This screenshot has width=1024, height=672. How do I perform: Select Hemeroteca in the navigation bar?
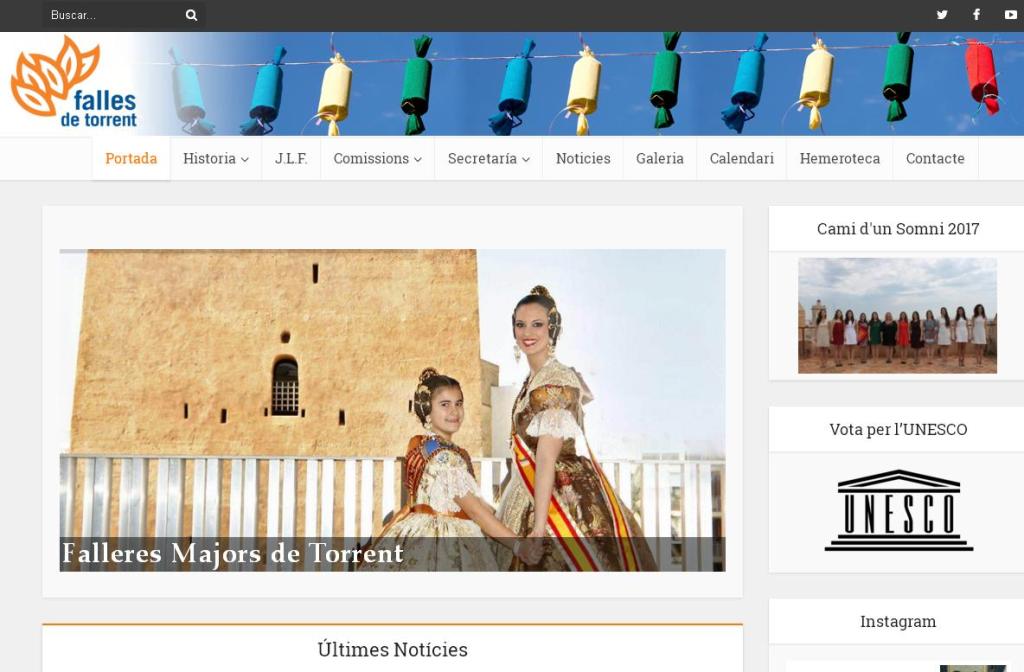[840, 158]
